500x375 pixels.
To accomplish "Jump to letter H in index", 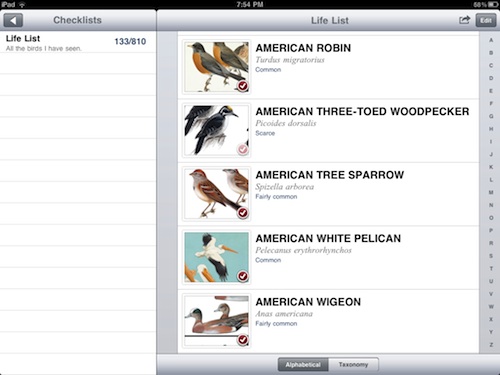I will pos(491,129).
